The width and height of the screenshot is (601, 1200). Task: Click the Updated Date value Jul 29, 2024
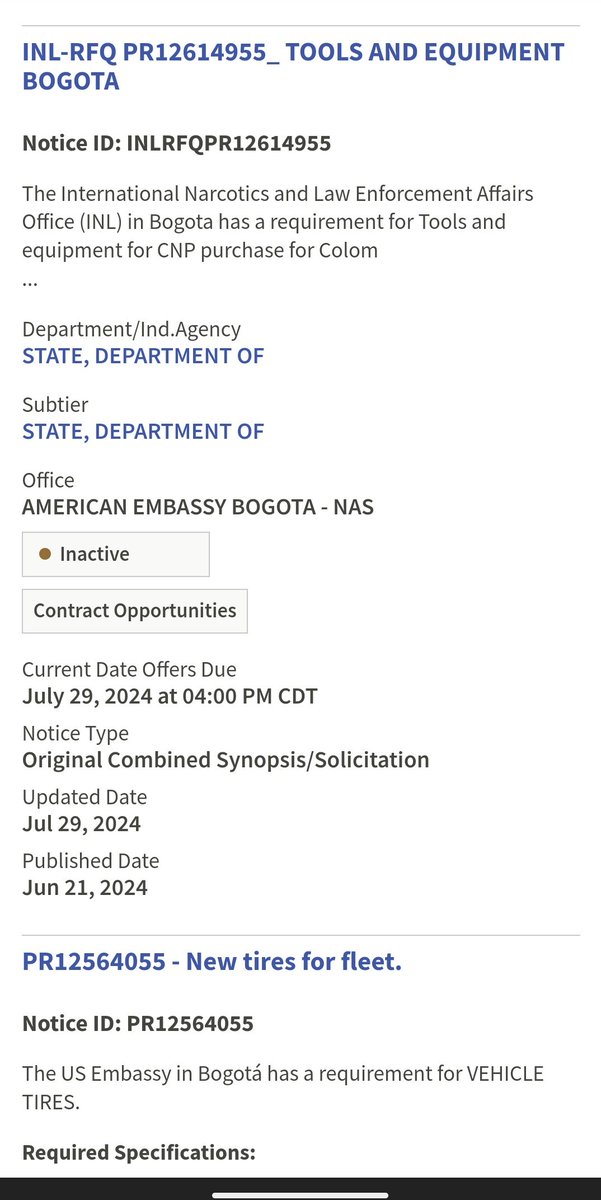[x=81, y=824]
